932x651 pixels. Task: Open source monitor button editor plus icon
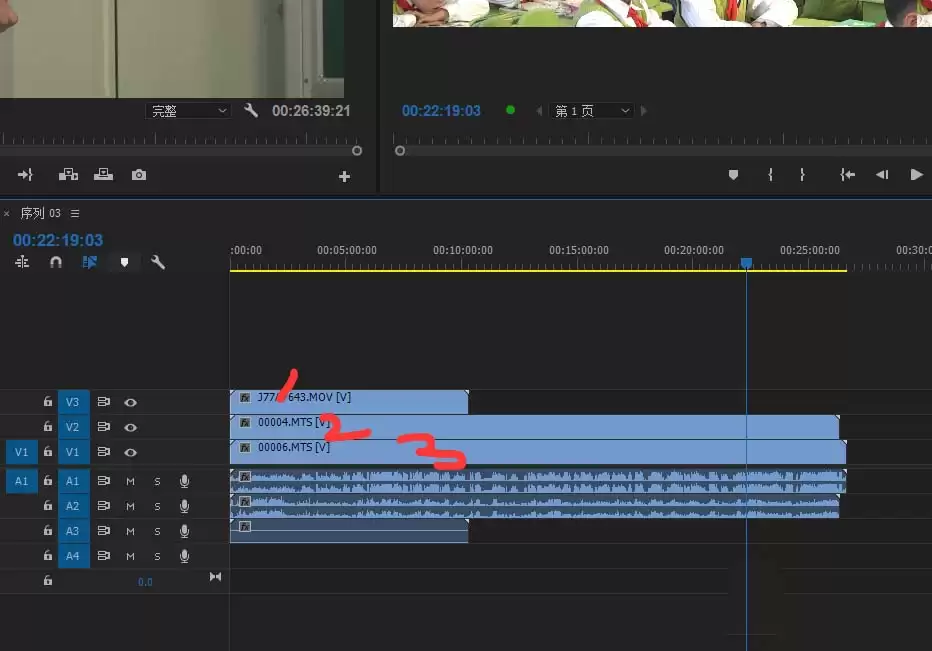(344, 176)
